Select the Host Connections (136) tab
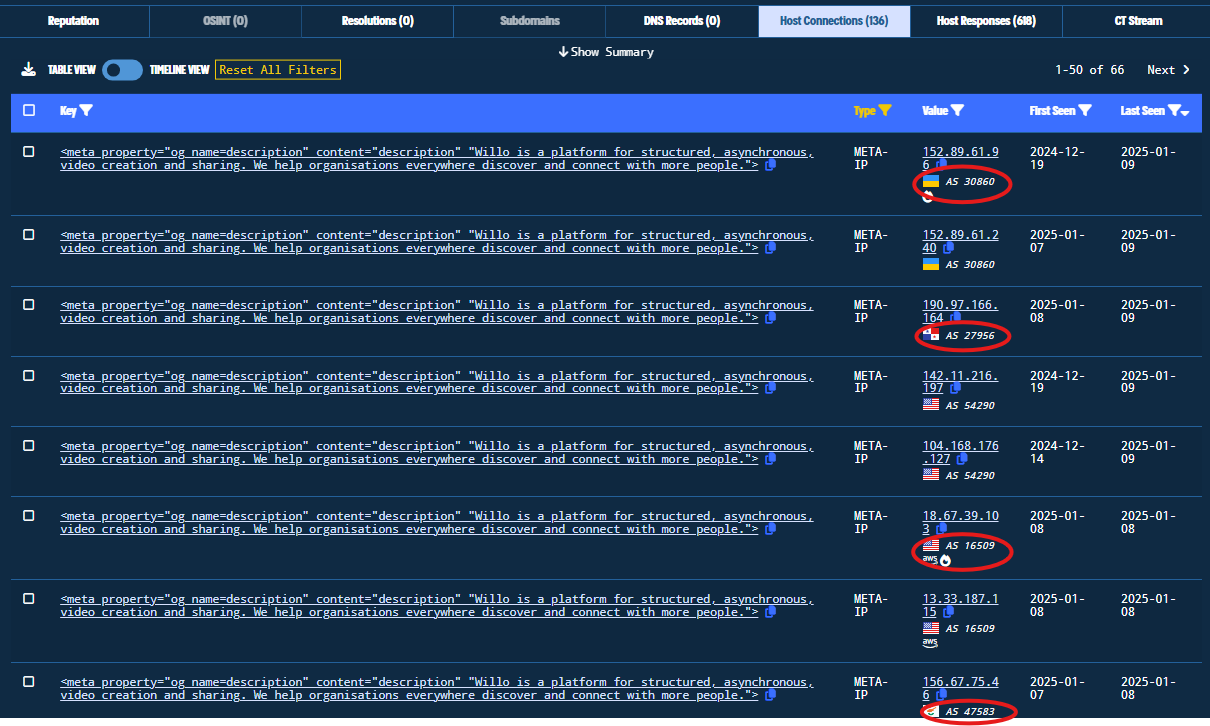The image size is (1210, 726). click(x=834, y=21)
